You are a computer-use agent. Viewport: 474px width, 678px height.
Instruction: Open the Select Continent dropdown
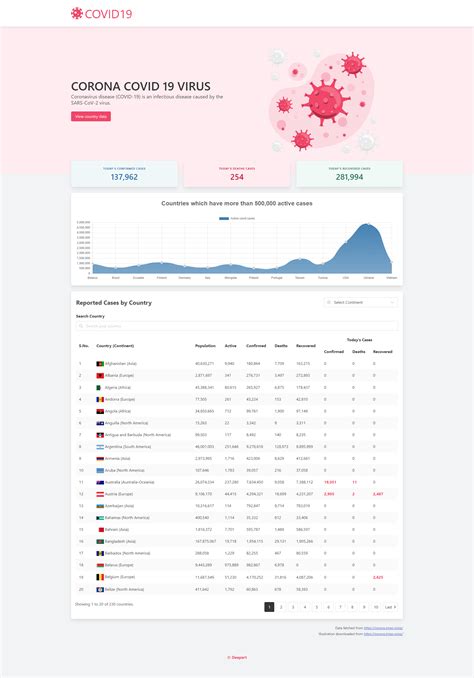(360, 302)
